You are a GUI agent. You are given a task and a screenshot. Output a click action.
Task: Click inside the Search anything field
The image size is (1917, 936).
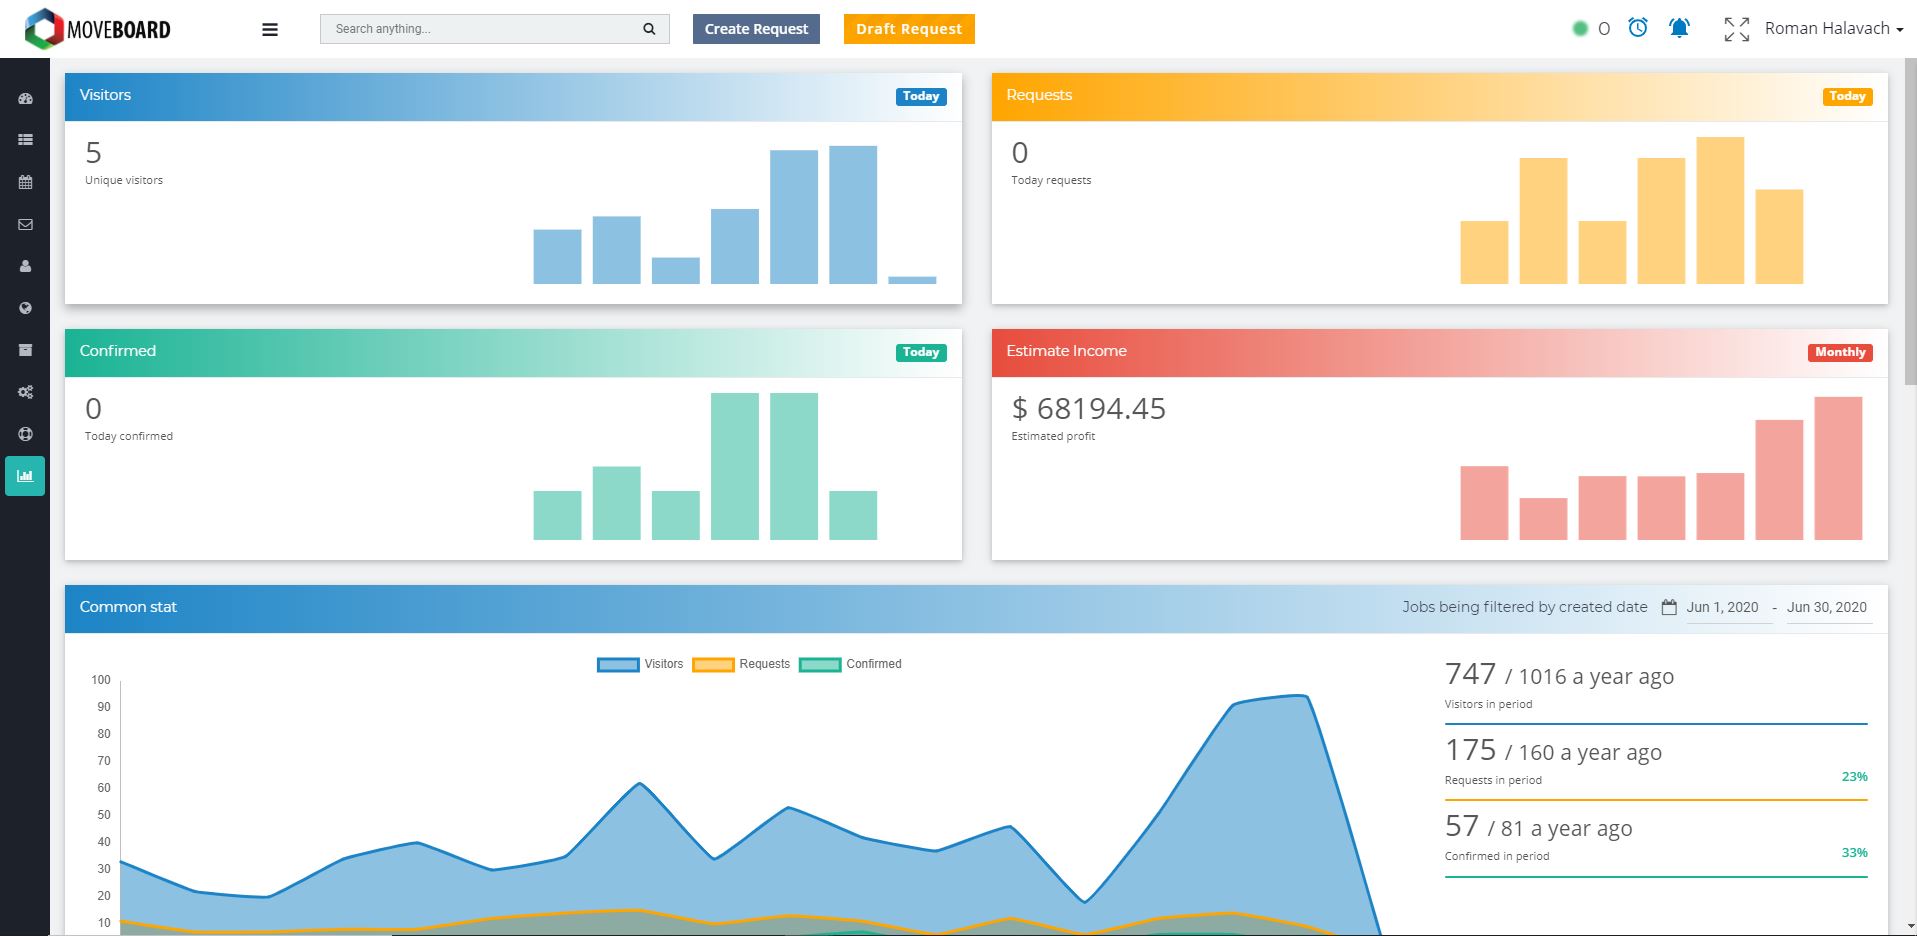coord(480,28)
